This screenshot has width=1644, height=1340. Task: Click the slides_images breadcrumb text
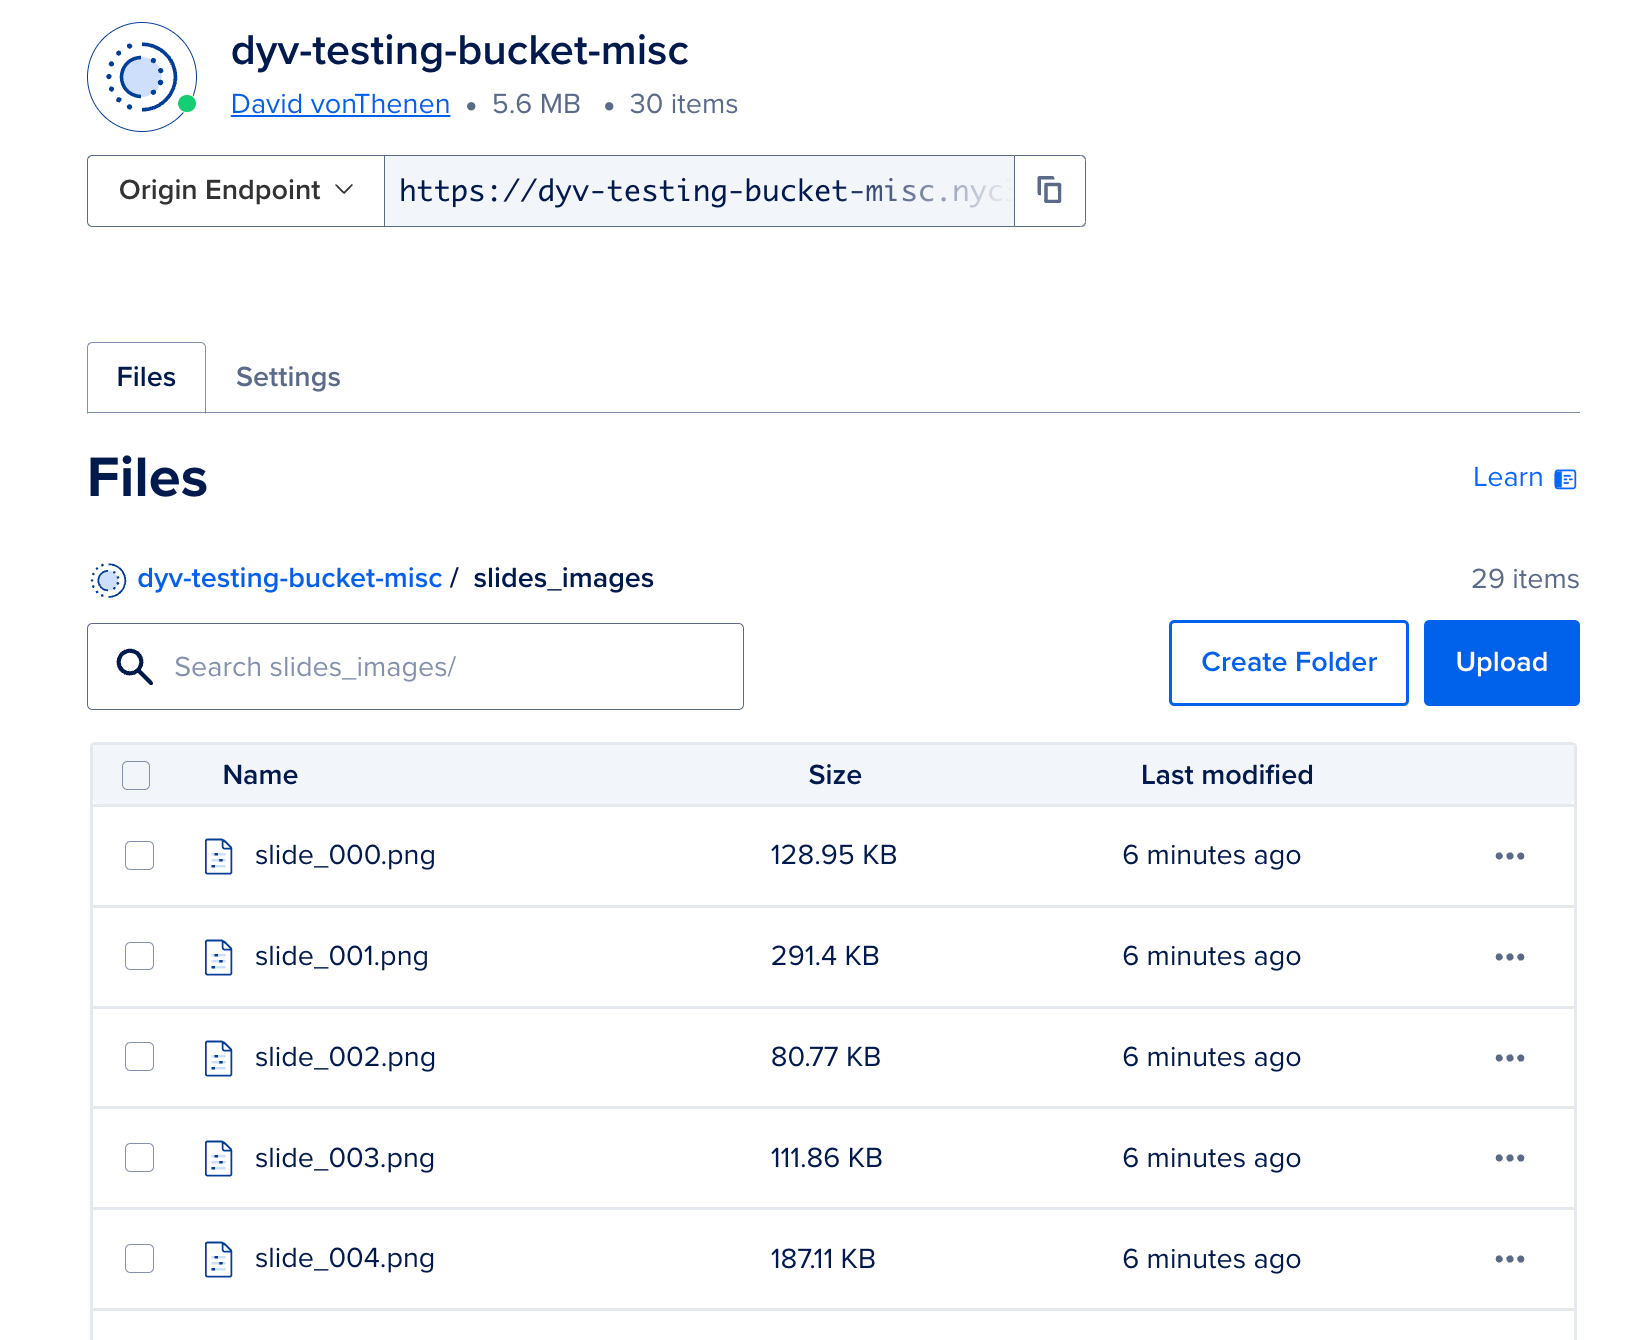tap(563, 578)
